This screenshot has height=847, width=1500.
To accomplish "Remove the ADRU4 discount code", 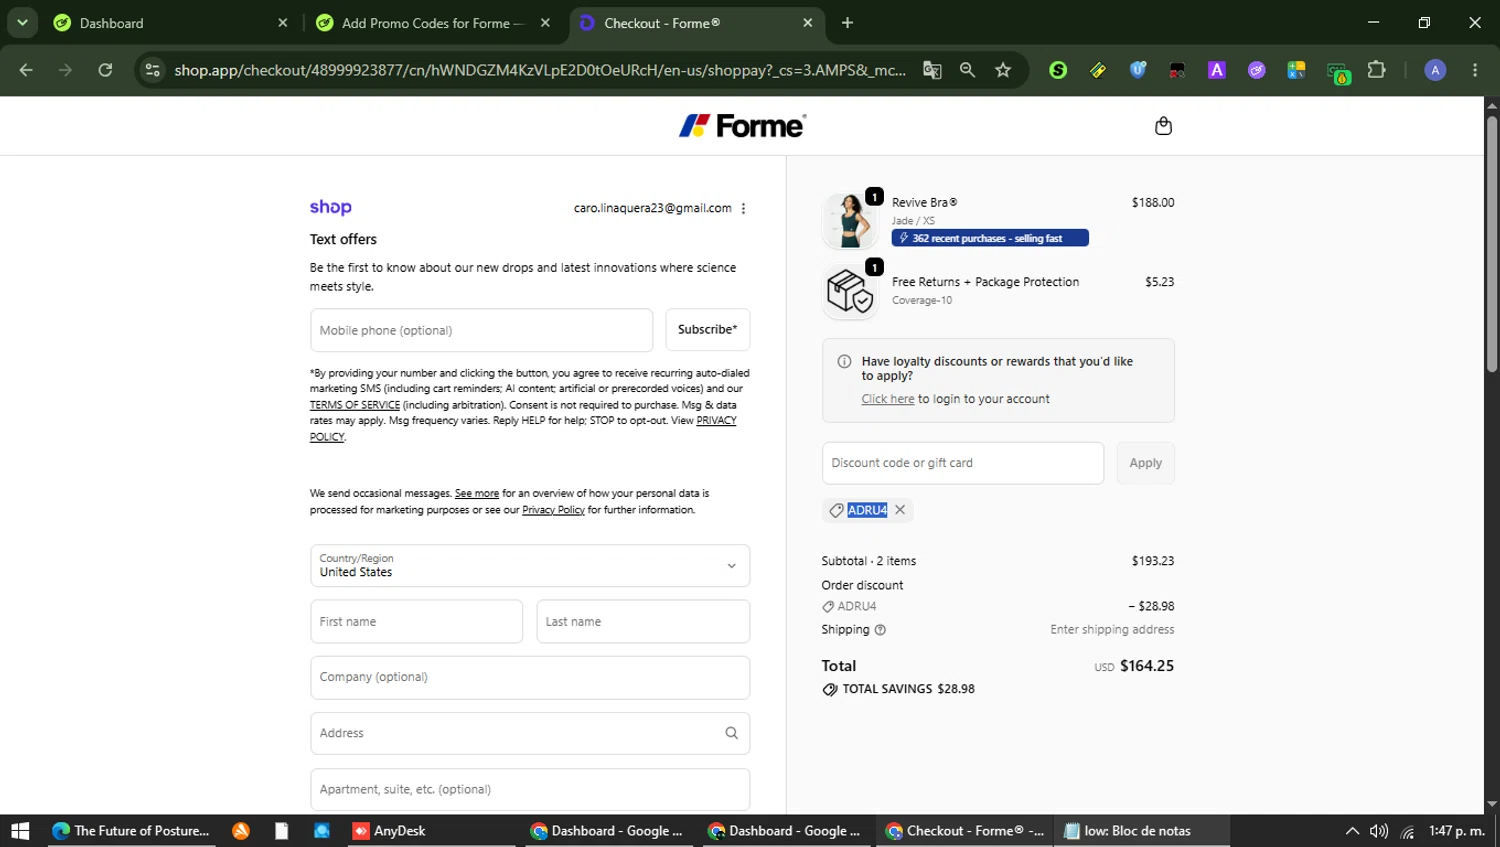I will (900, 510).
